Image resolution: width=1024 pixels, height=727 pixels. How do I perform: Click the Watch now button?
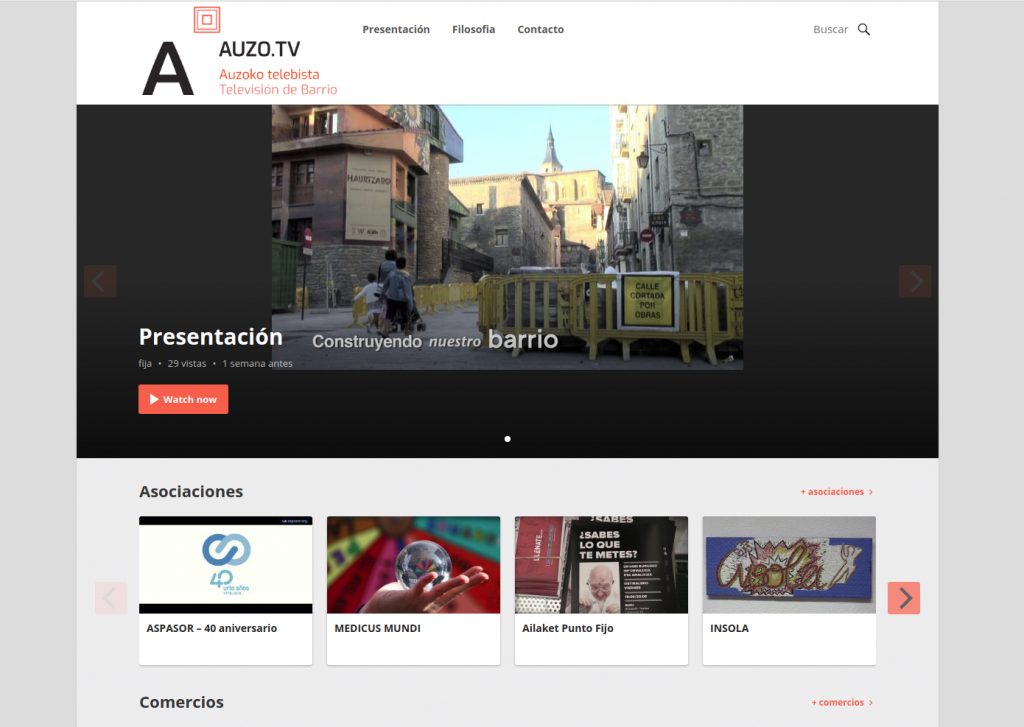pyautogui.click(x=184, y=399)
